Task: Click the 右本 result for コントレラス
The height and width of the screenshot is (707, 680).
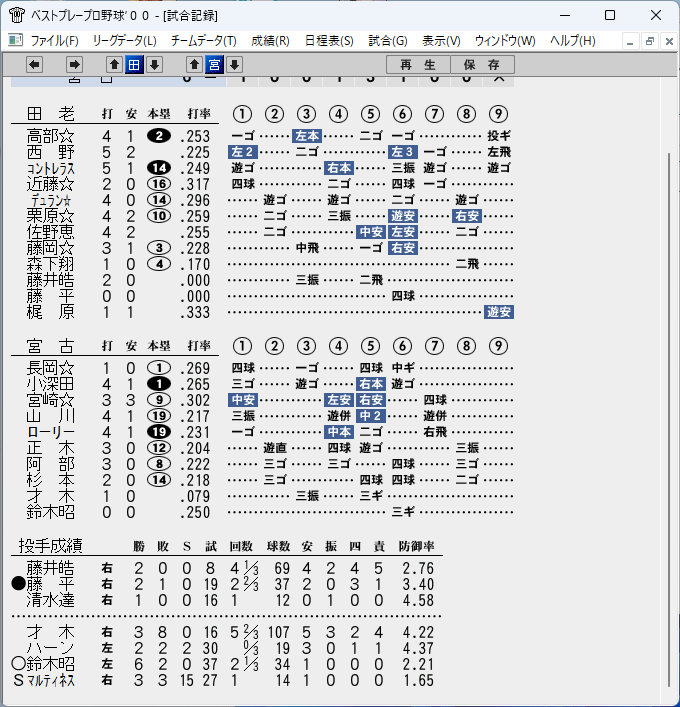Action: pos(339,168)
